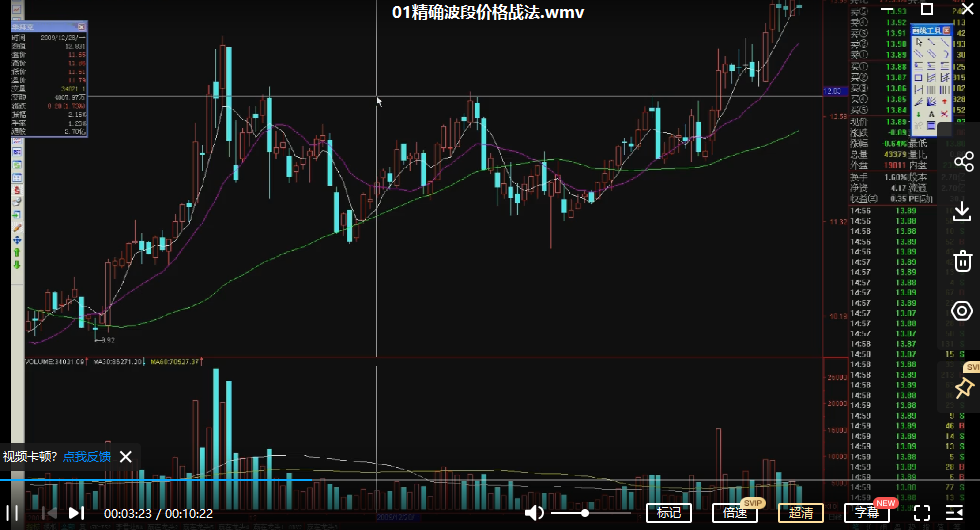Go to the previous video
Image resolution: width=980 pixels, height=530 pixels.
[49, 513]
